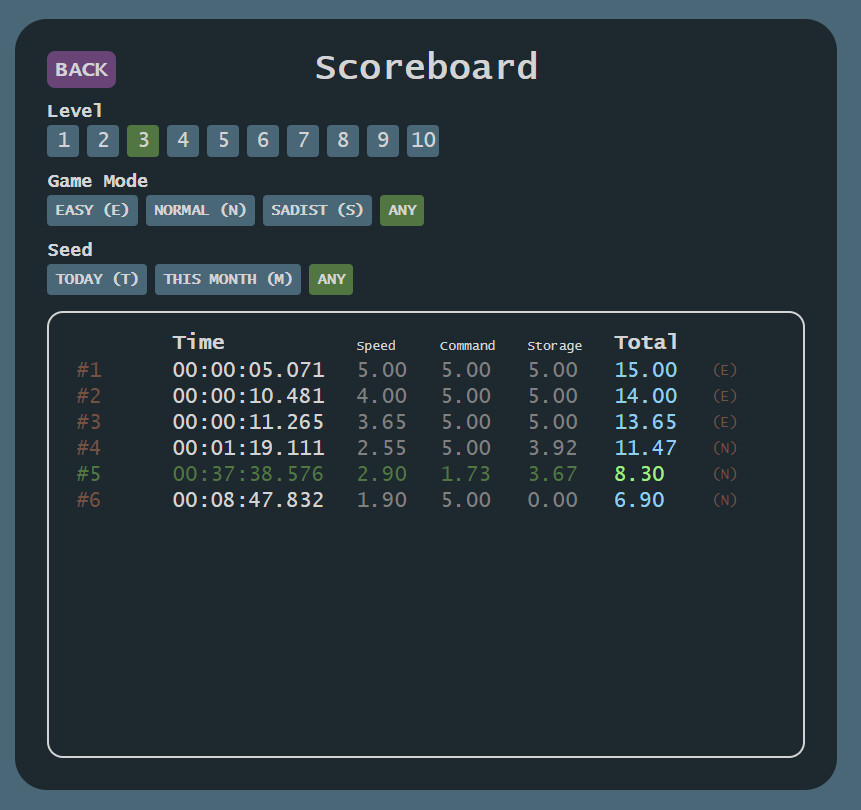Pick level 7 from level list
This screenshot has height=810, width=861.
(303, 140)
